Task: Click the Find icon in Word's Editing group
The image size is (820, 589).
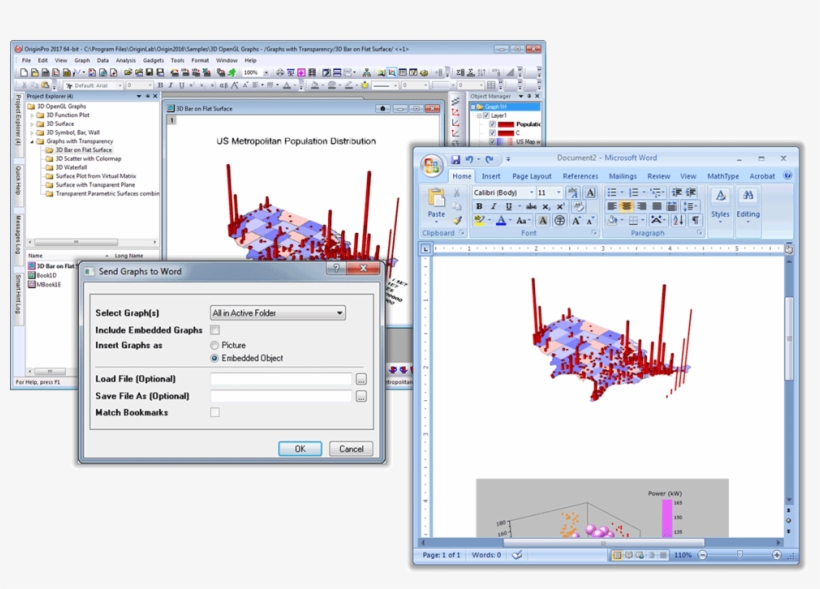Action: coord(748,196)
